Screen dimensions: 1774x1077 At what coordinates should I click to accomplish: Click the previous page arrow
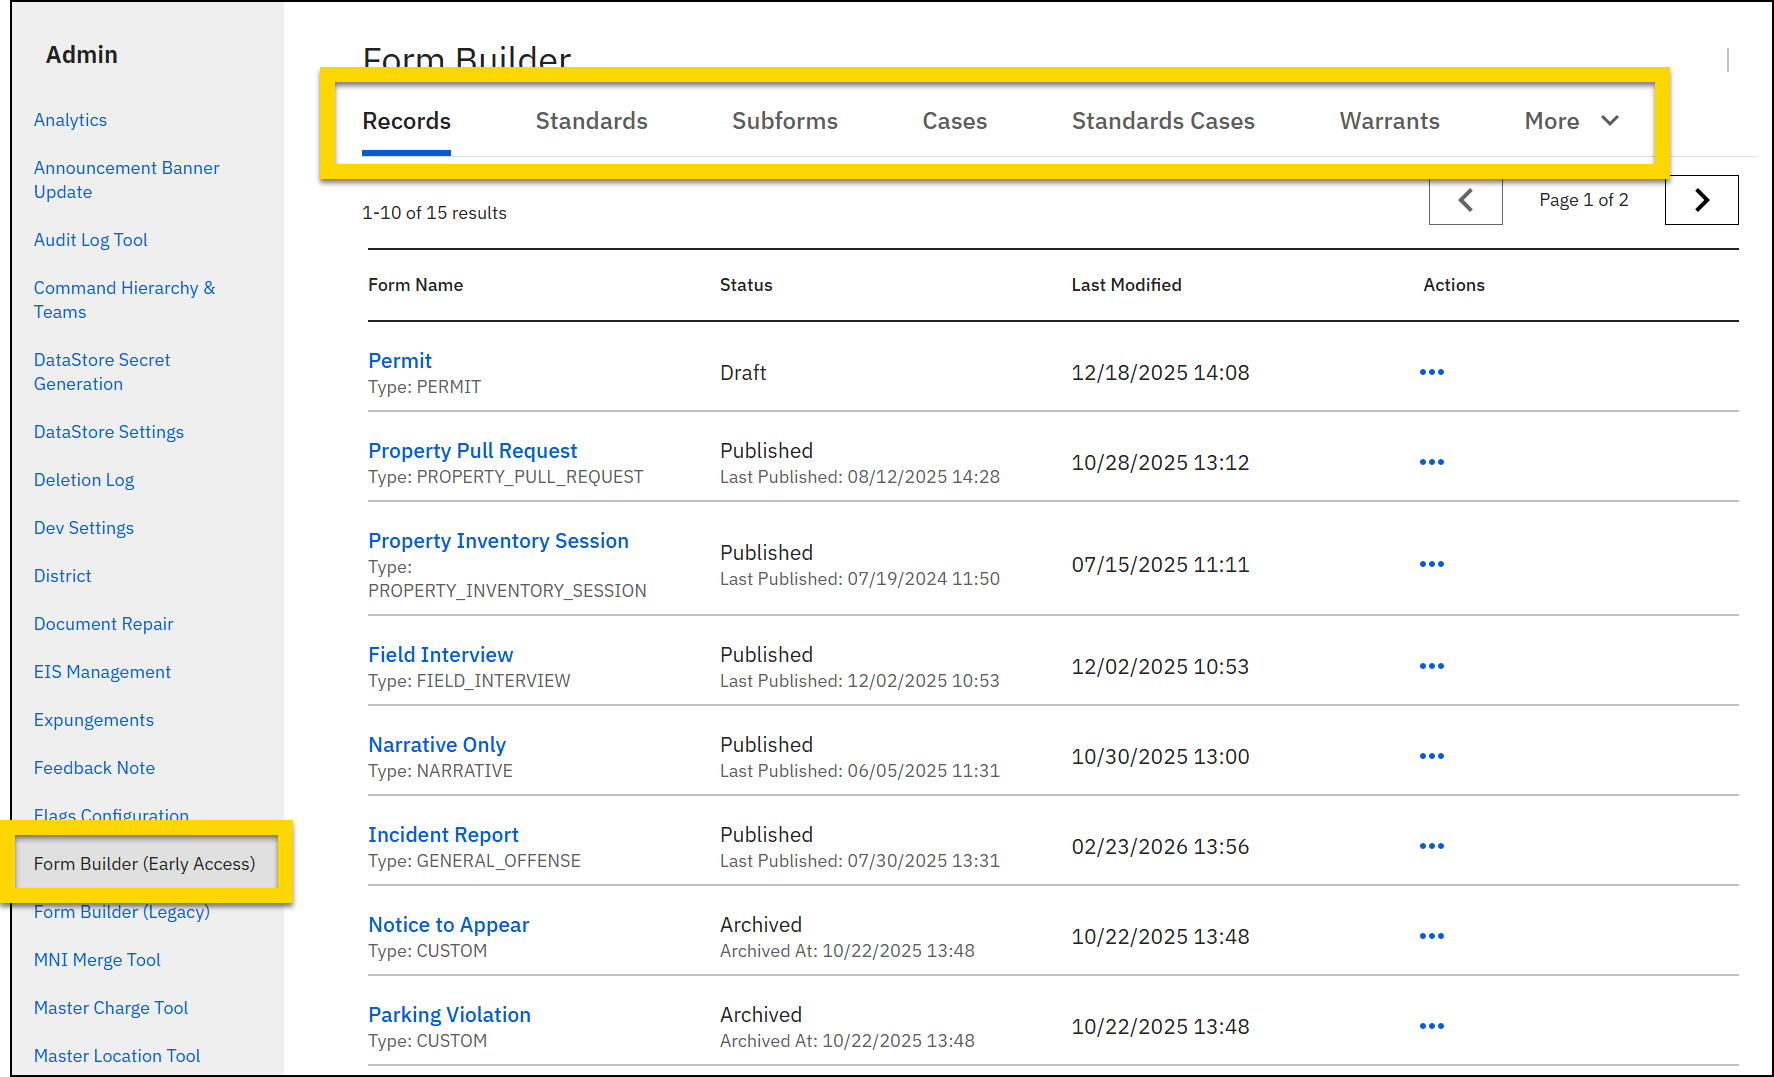click(1465, 200)
